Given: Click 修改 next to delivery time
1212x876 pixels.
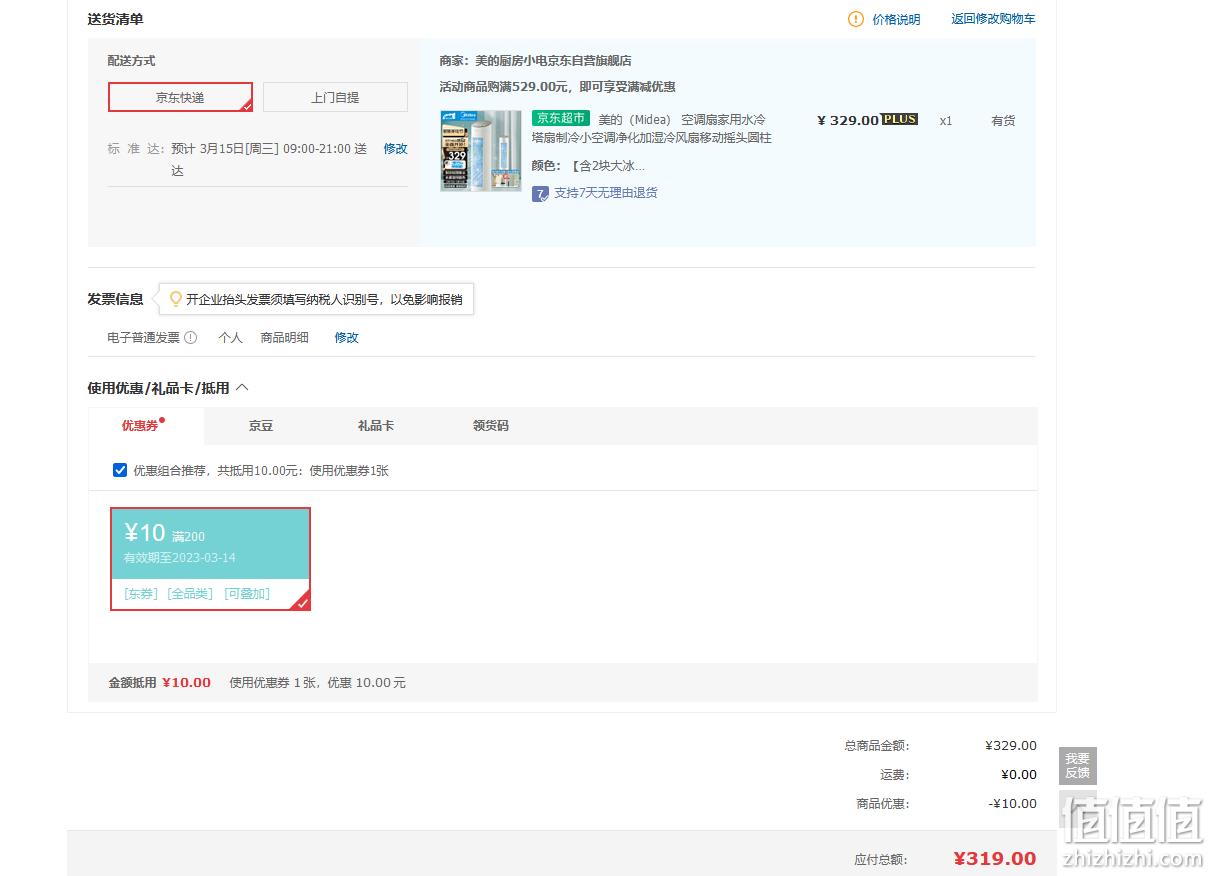Looking at the screenshot, I should click(x=396, y=149).
